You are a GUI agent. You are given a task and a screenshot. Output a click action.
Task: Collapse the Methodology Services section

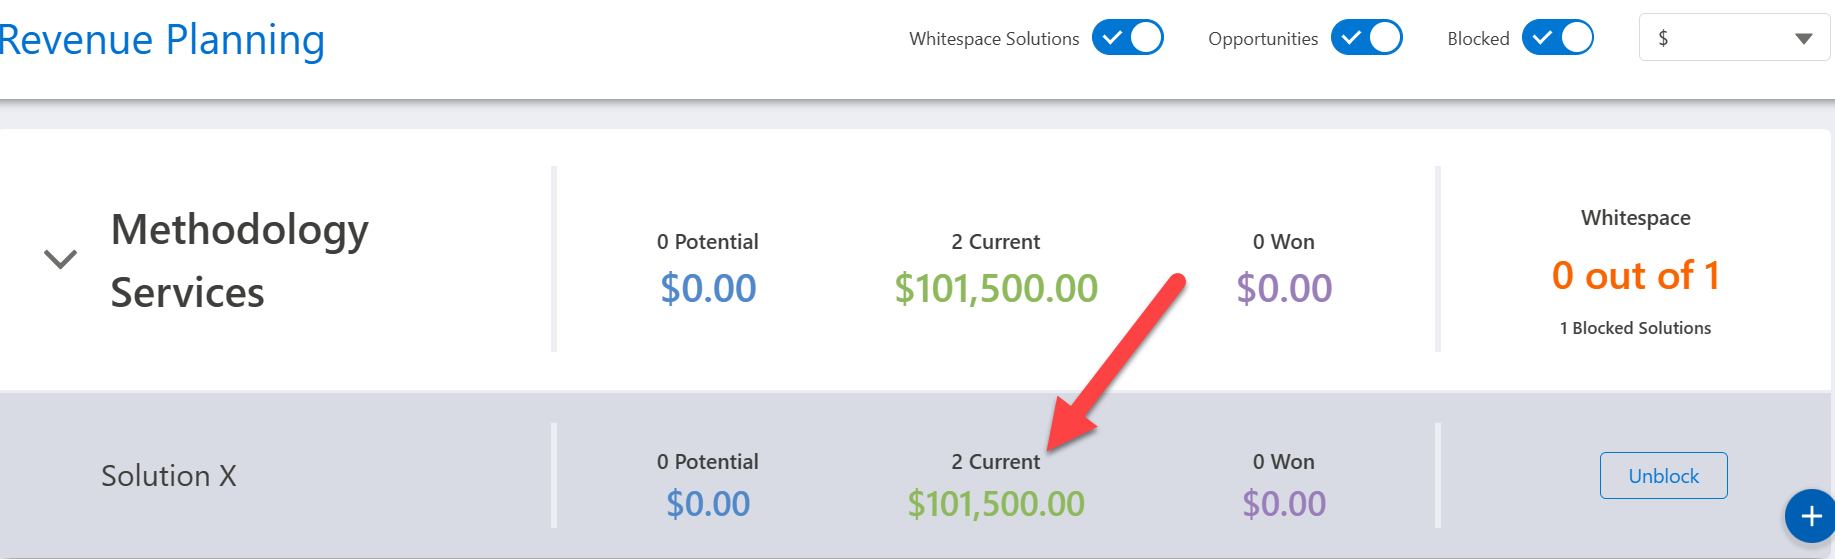tap(60, 259)
